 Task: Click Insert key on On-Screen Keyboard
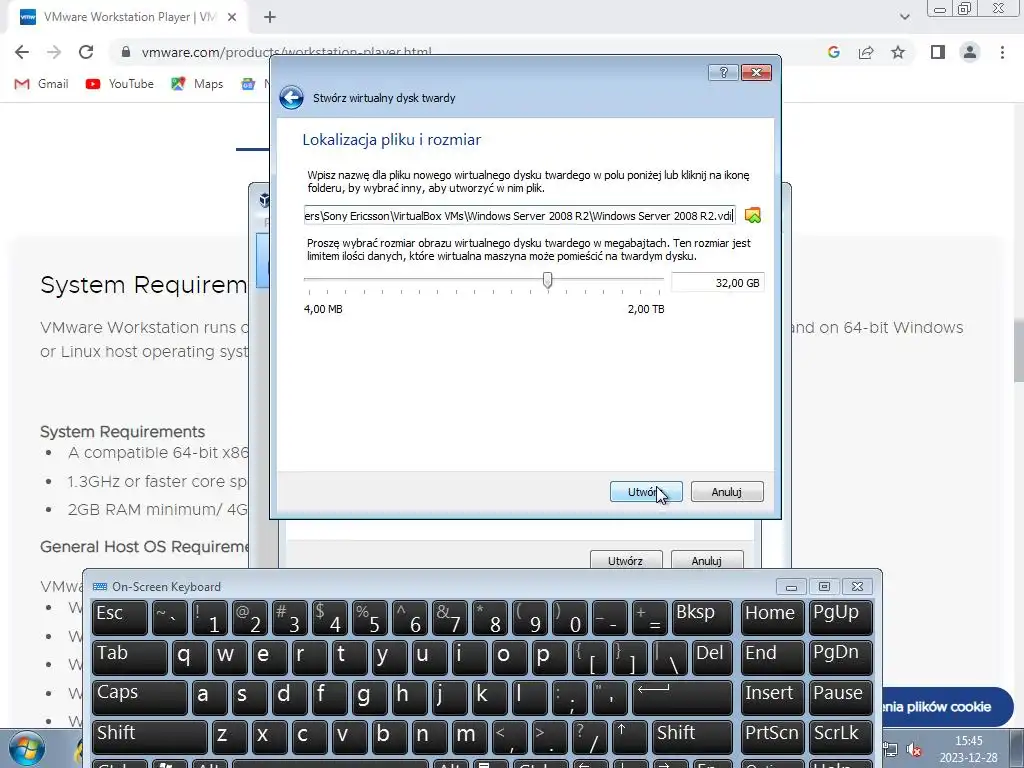pyautogui.click(x=773, y=697)
